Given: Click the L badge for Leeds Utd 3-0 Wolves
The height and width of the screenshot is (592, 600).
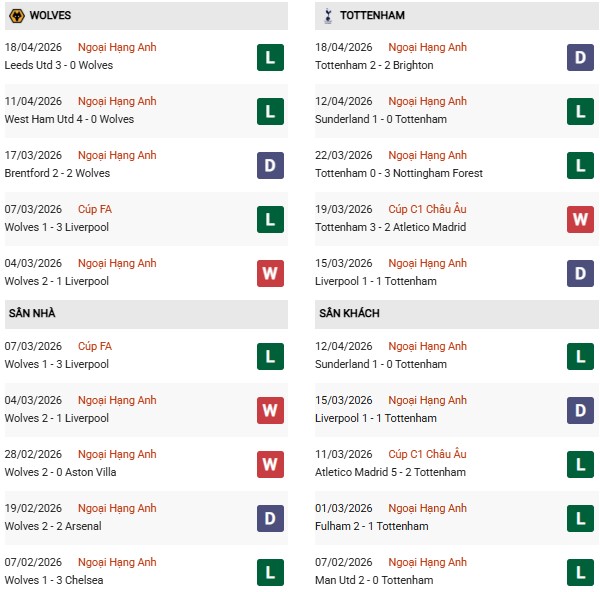Looking at the screenshot, I should click(x=270, y=57).
